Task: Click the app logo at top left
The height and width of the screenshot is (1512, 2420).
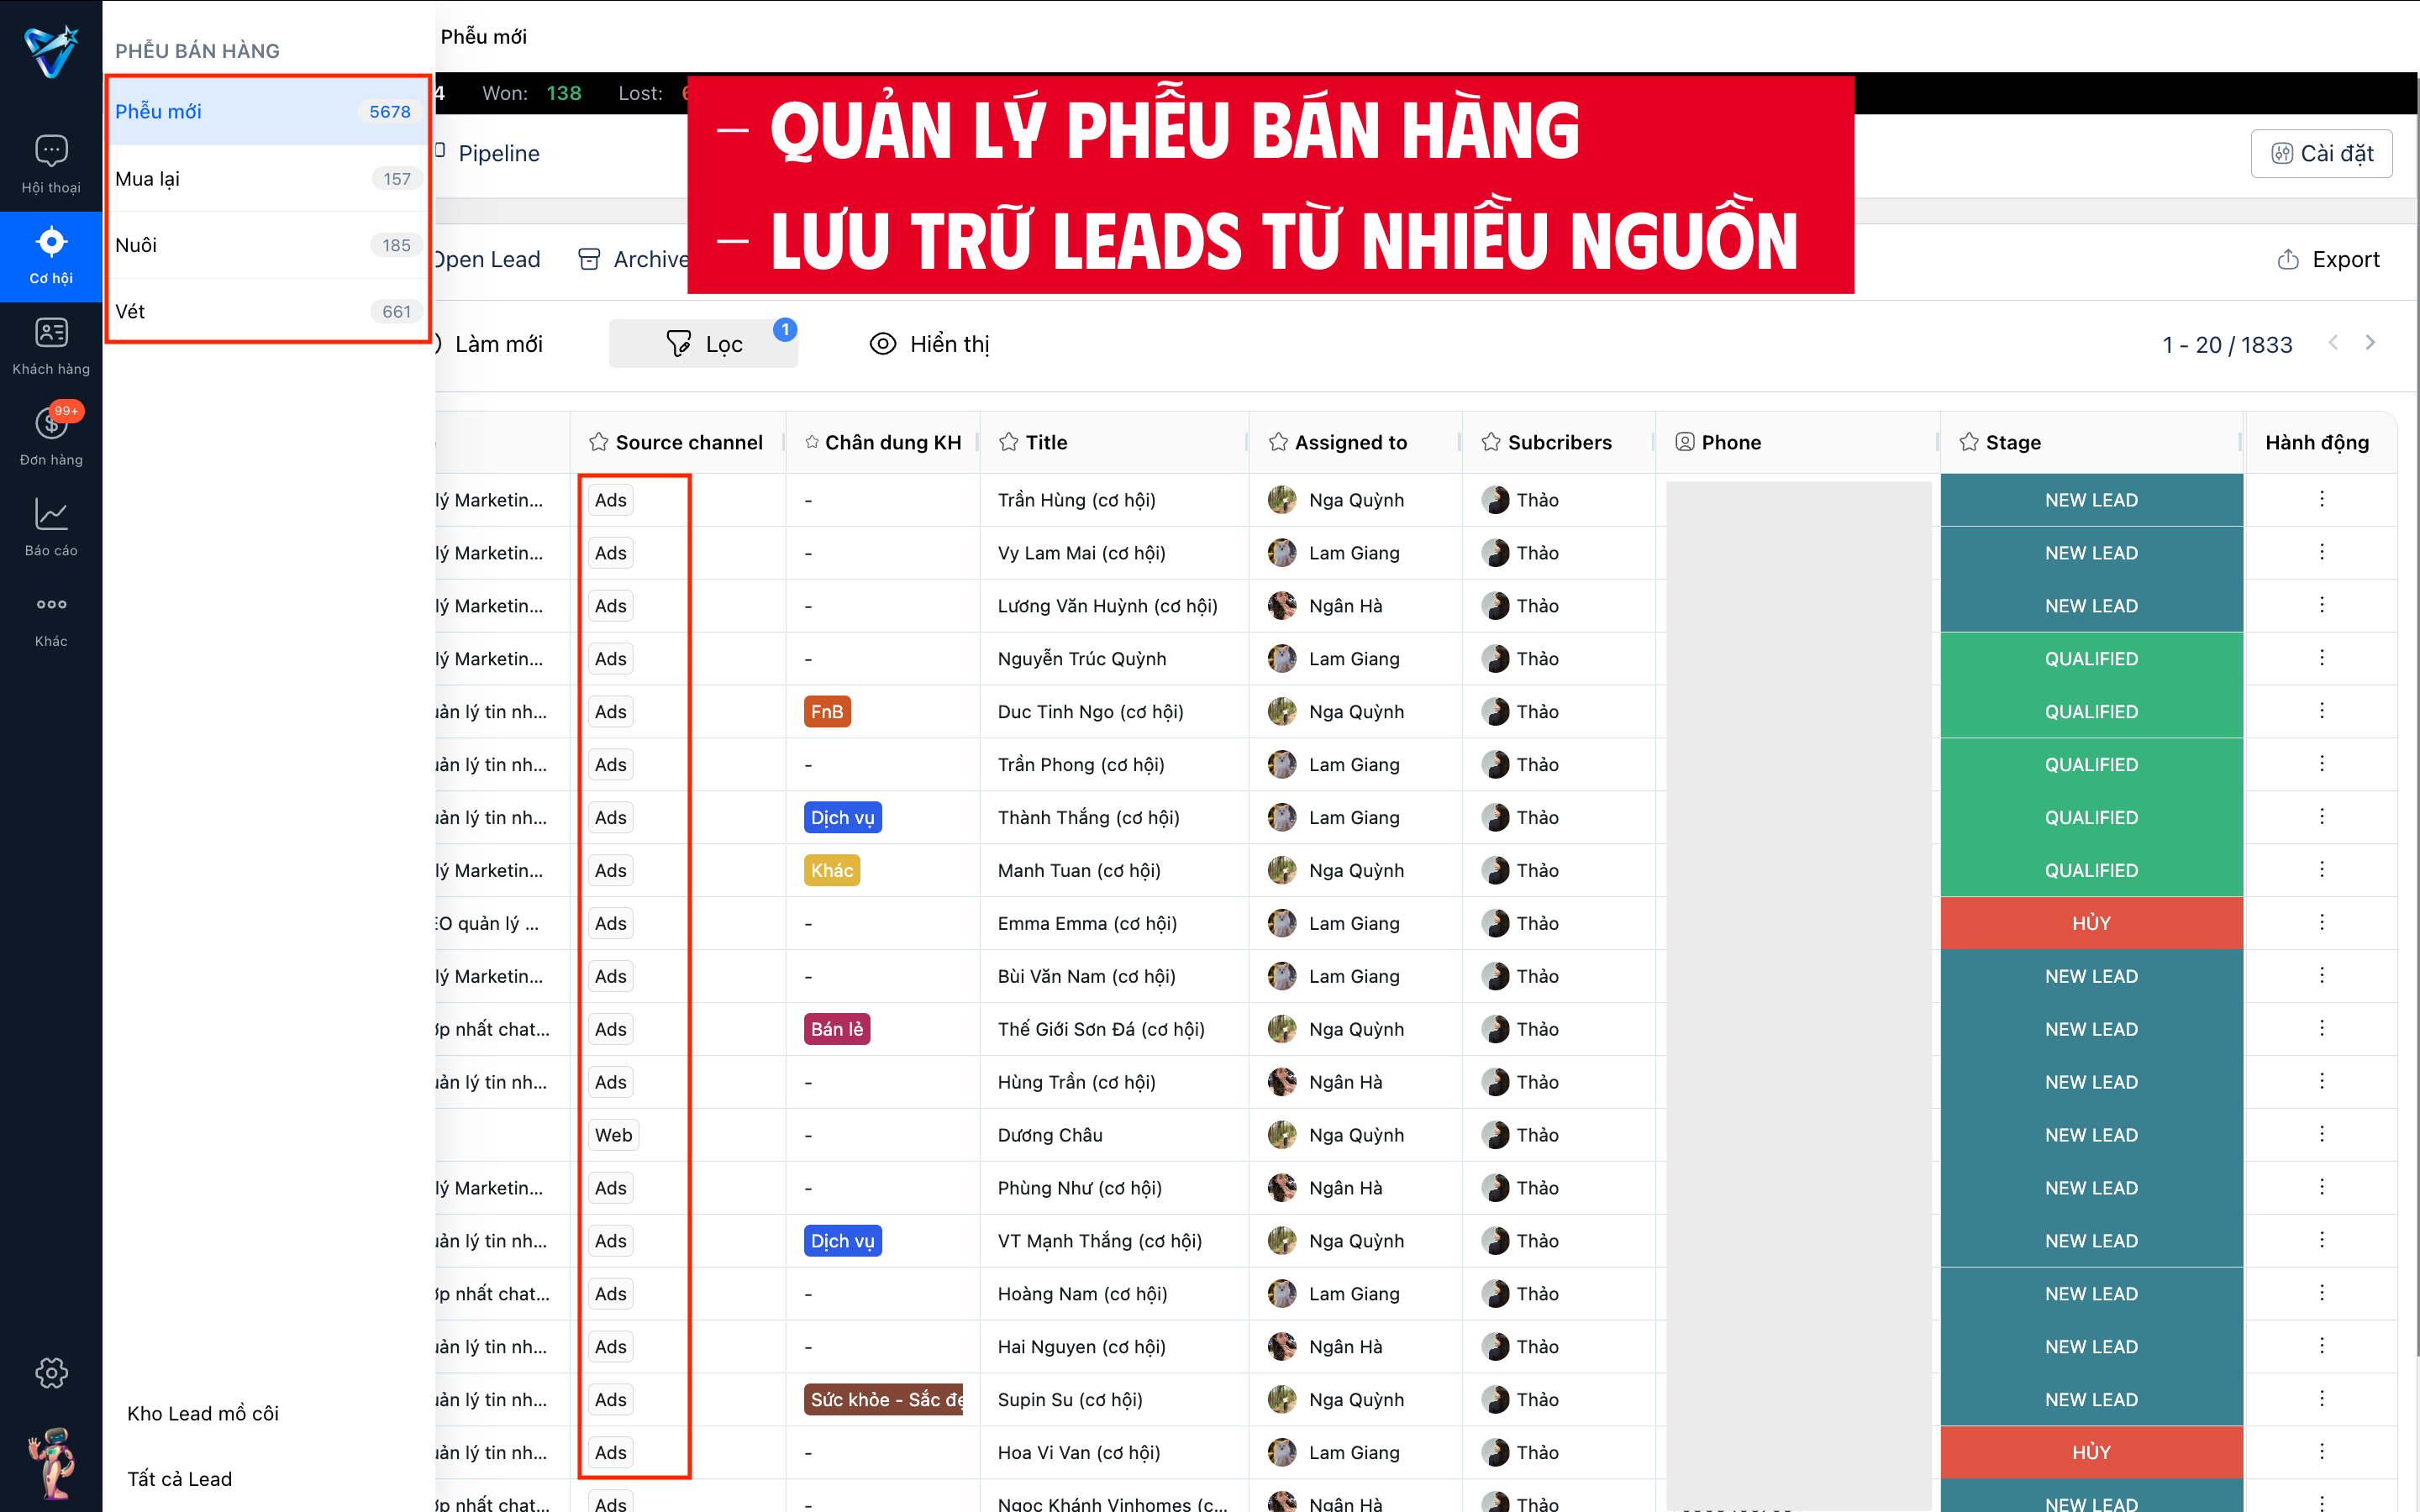Action: pos(51,51)
